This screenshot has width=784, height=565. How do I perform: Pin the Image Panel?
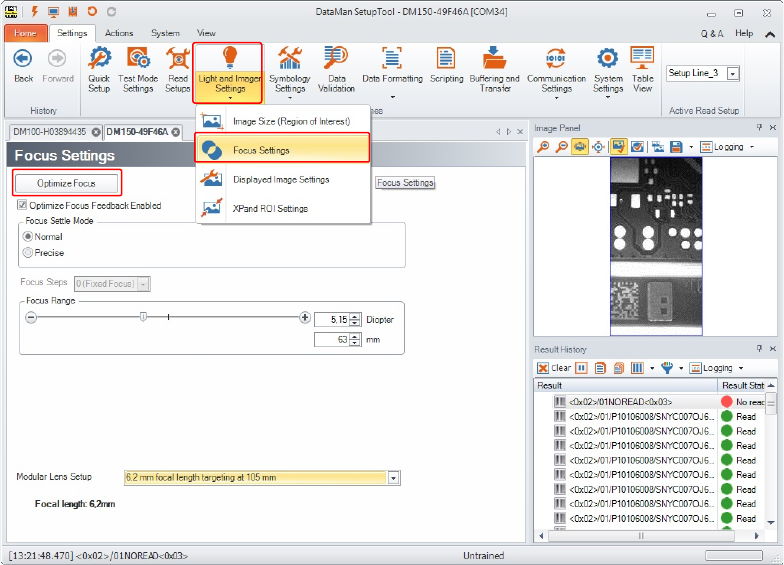(760, 128)
